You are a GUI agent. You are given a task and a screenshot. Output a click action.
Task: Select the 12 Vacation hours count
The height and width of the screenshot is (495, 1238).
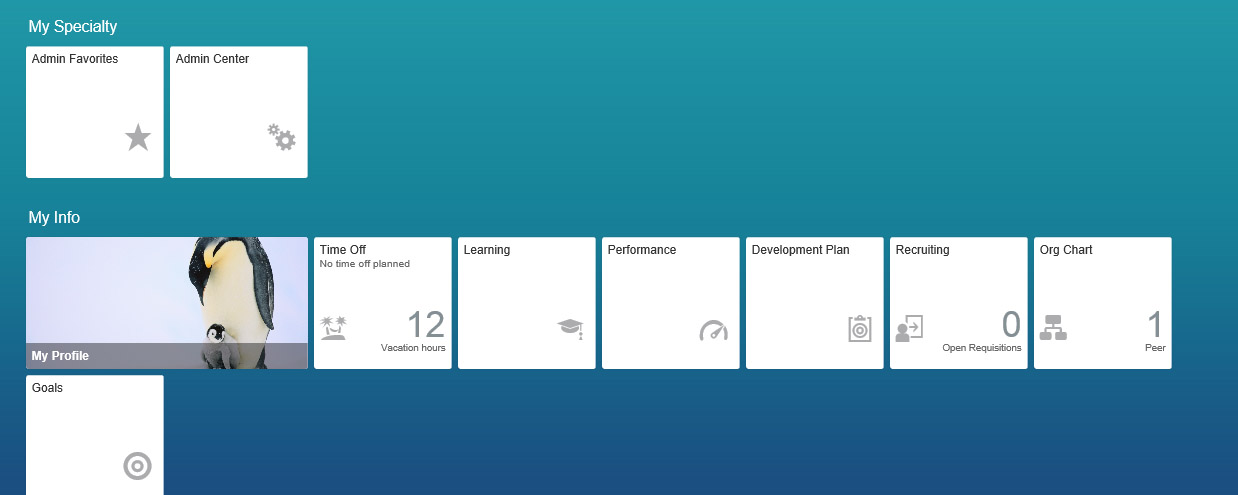pos(425,325)
